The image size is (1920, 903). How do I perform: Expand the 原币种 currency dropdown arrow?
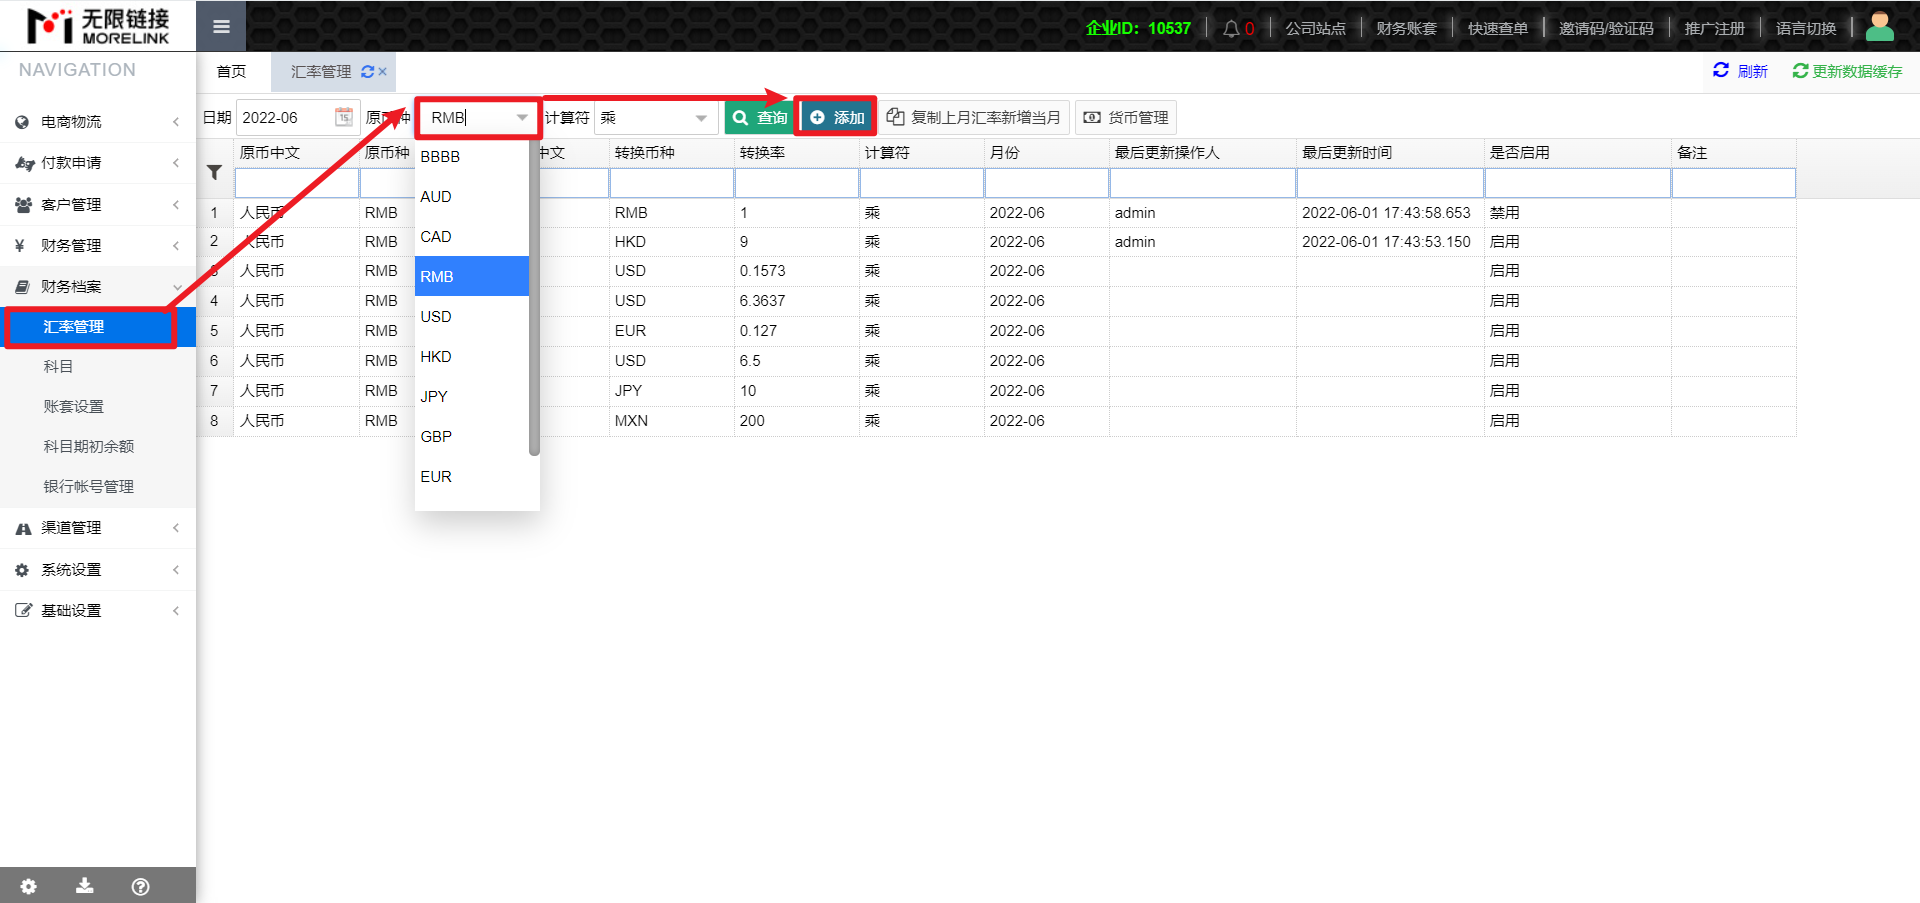(x=522, y=118)
